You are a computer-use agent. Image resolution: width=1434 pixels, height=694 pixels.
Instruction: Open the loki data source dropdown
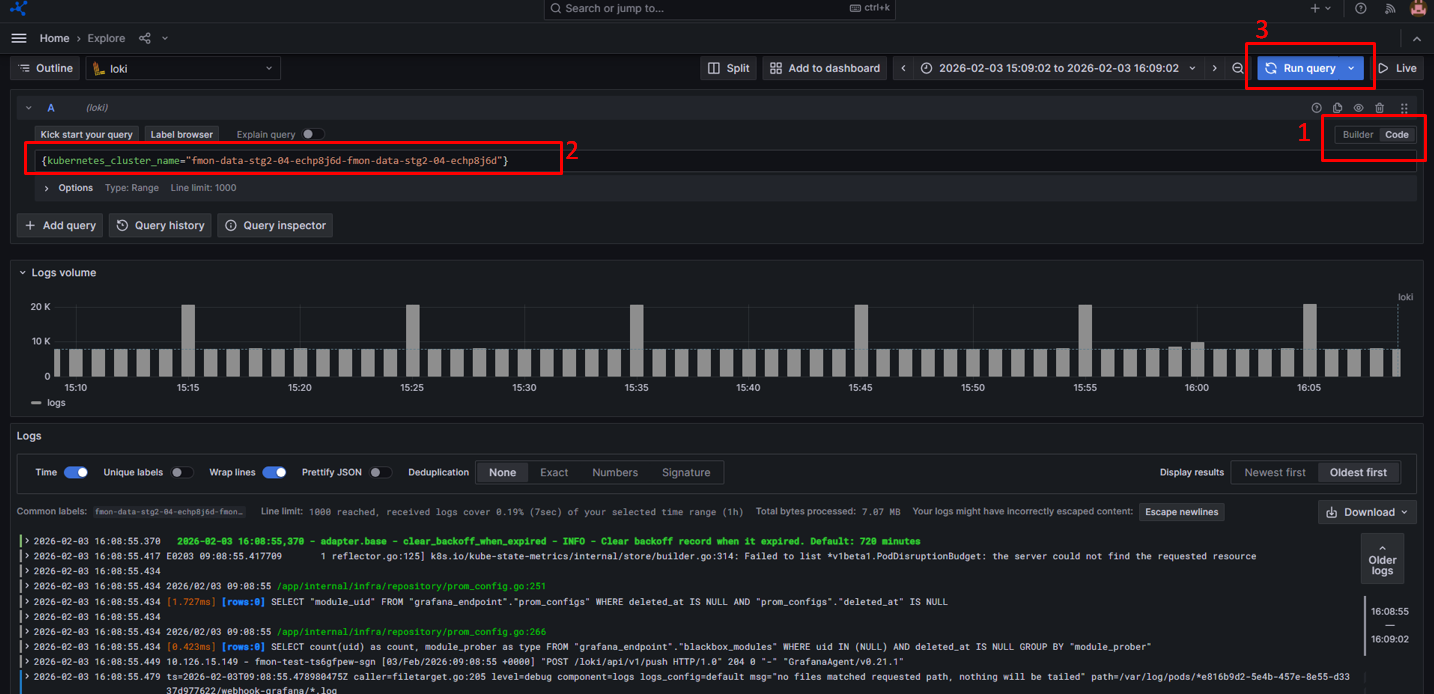coord(183,68)
